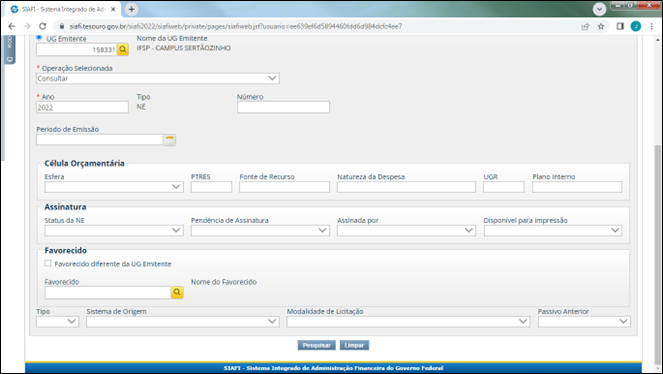
Task: Open the bottom Tipo dropdown
Action: (58, 322)
